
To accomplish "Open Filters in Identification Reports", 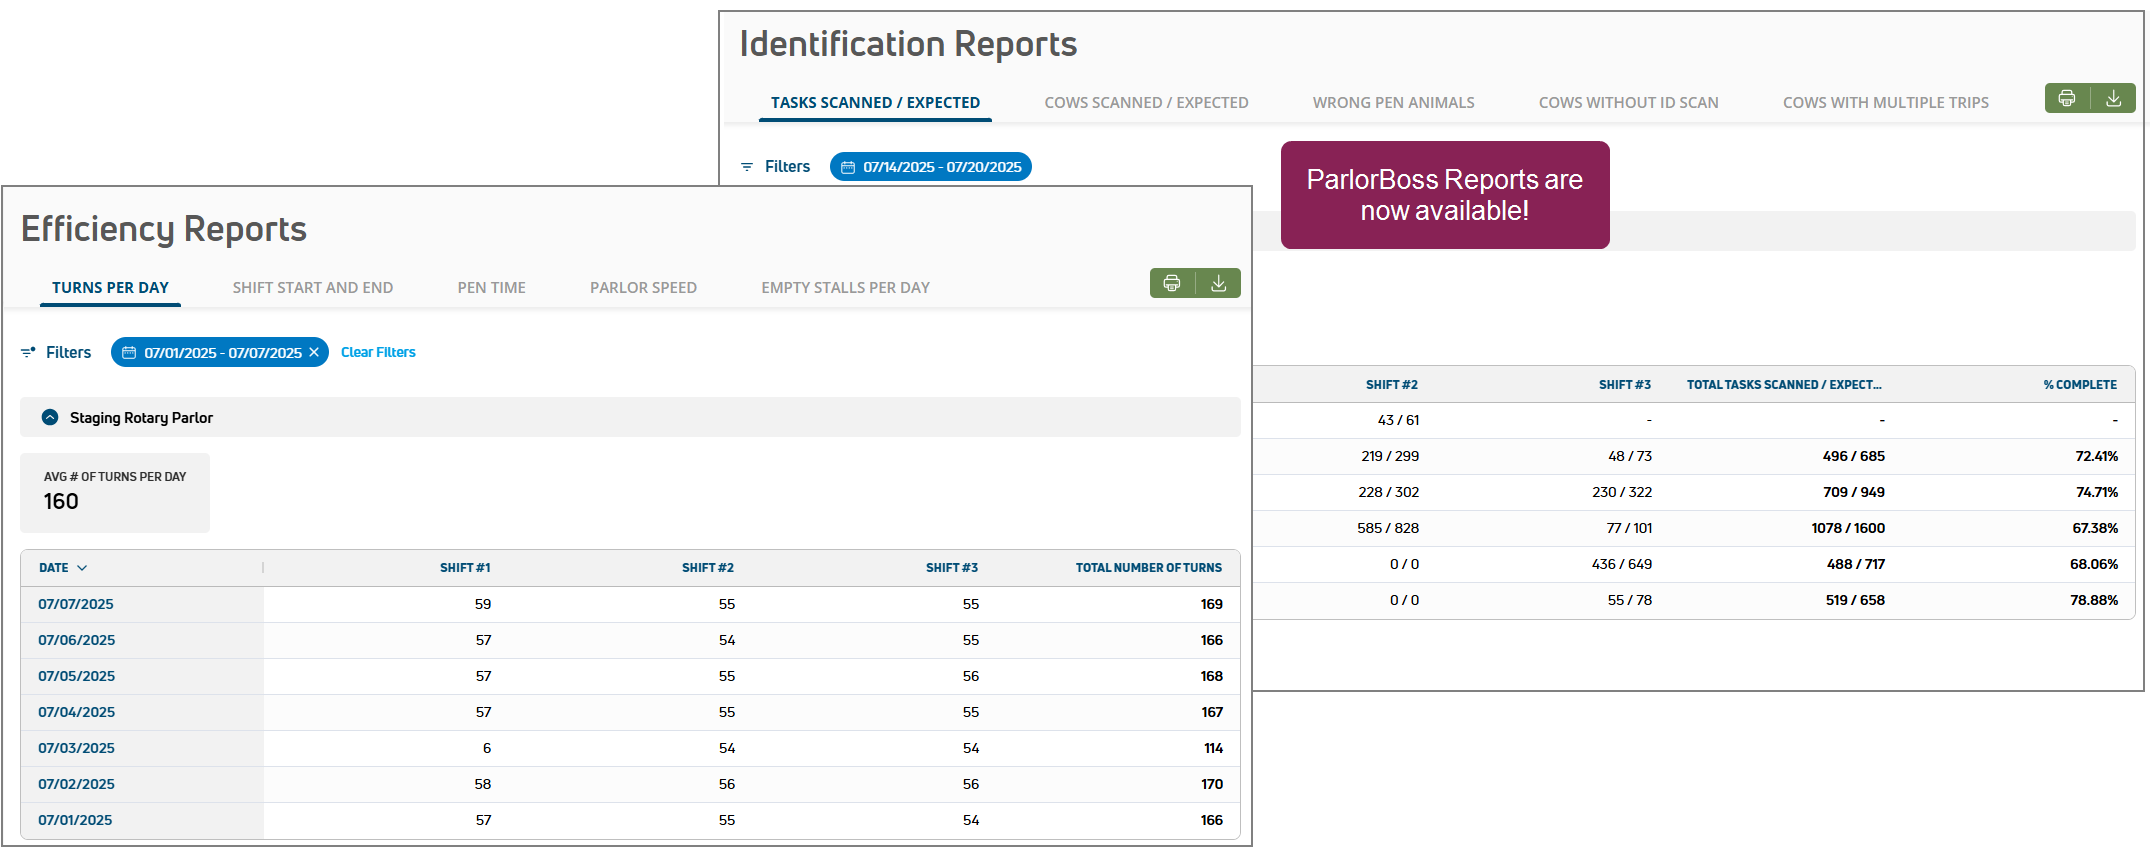I will (775, 167).
